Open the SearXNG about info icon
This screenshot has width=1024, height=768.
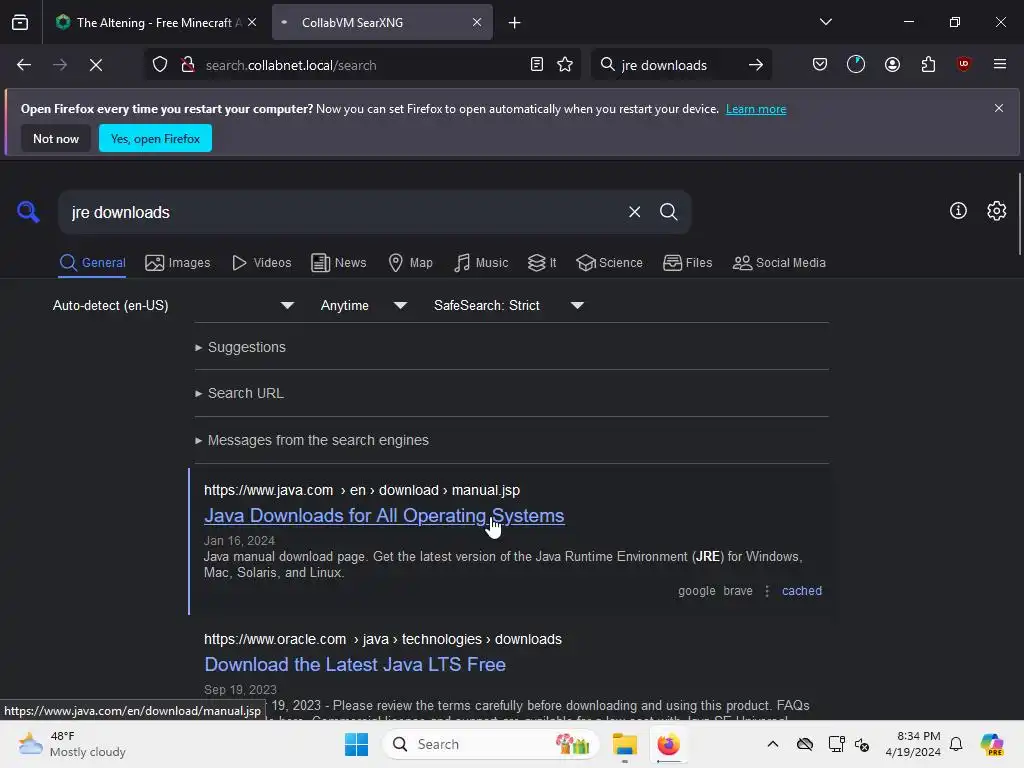[x=958, y=210]
